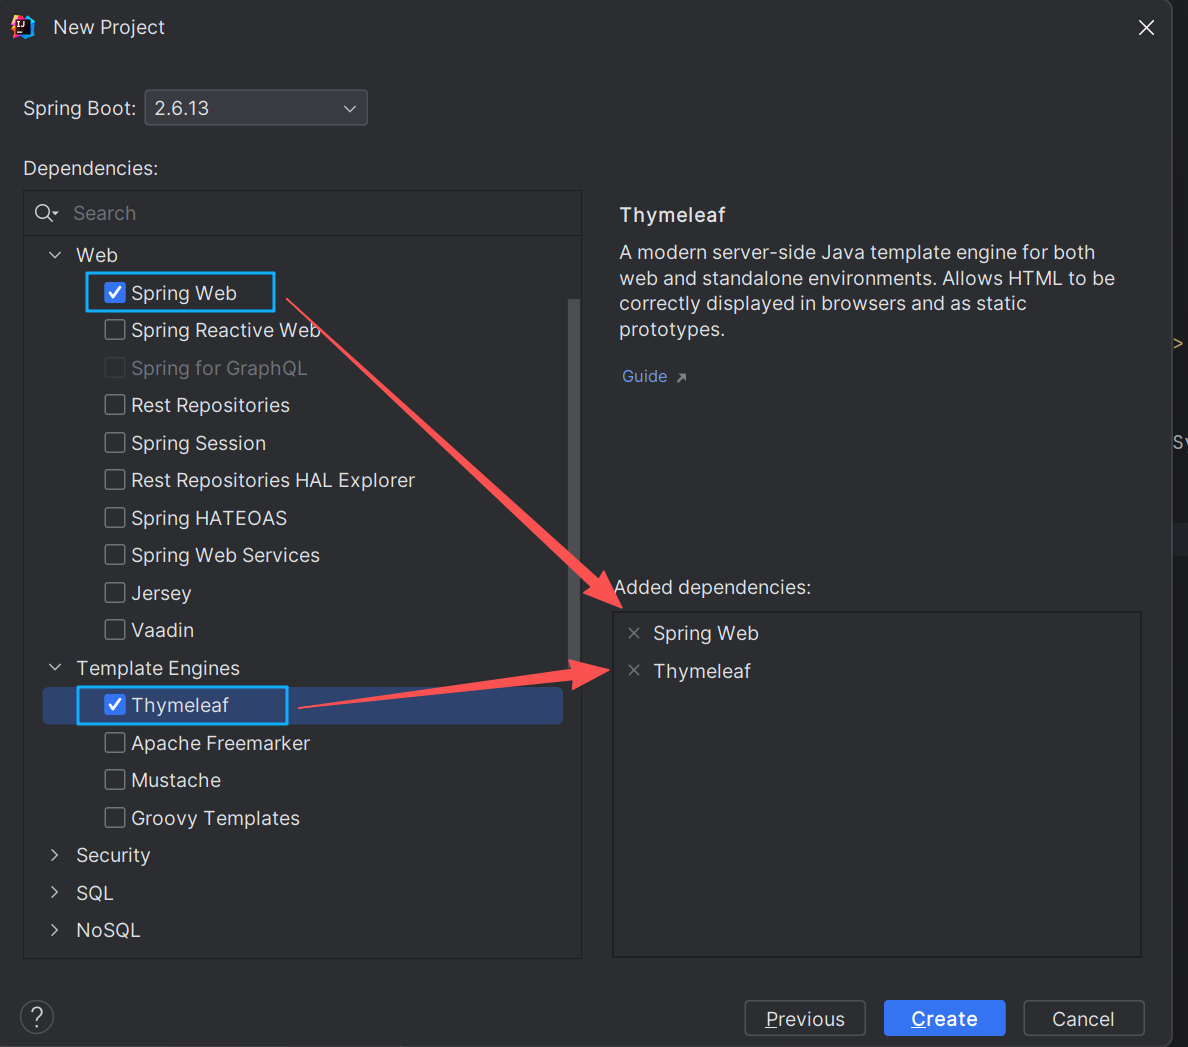The image size is (1188, 1047).
Task: Expand the SQL category
Action: [x=55, y=892]
